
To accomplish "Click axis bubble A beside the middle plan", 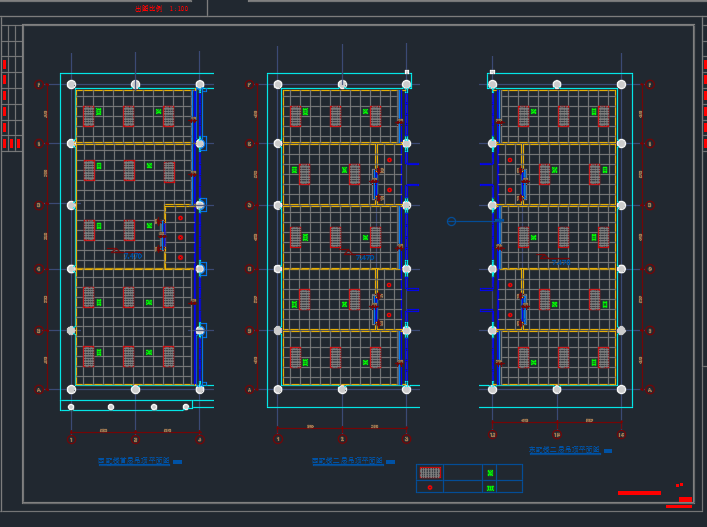I will 249,390.
